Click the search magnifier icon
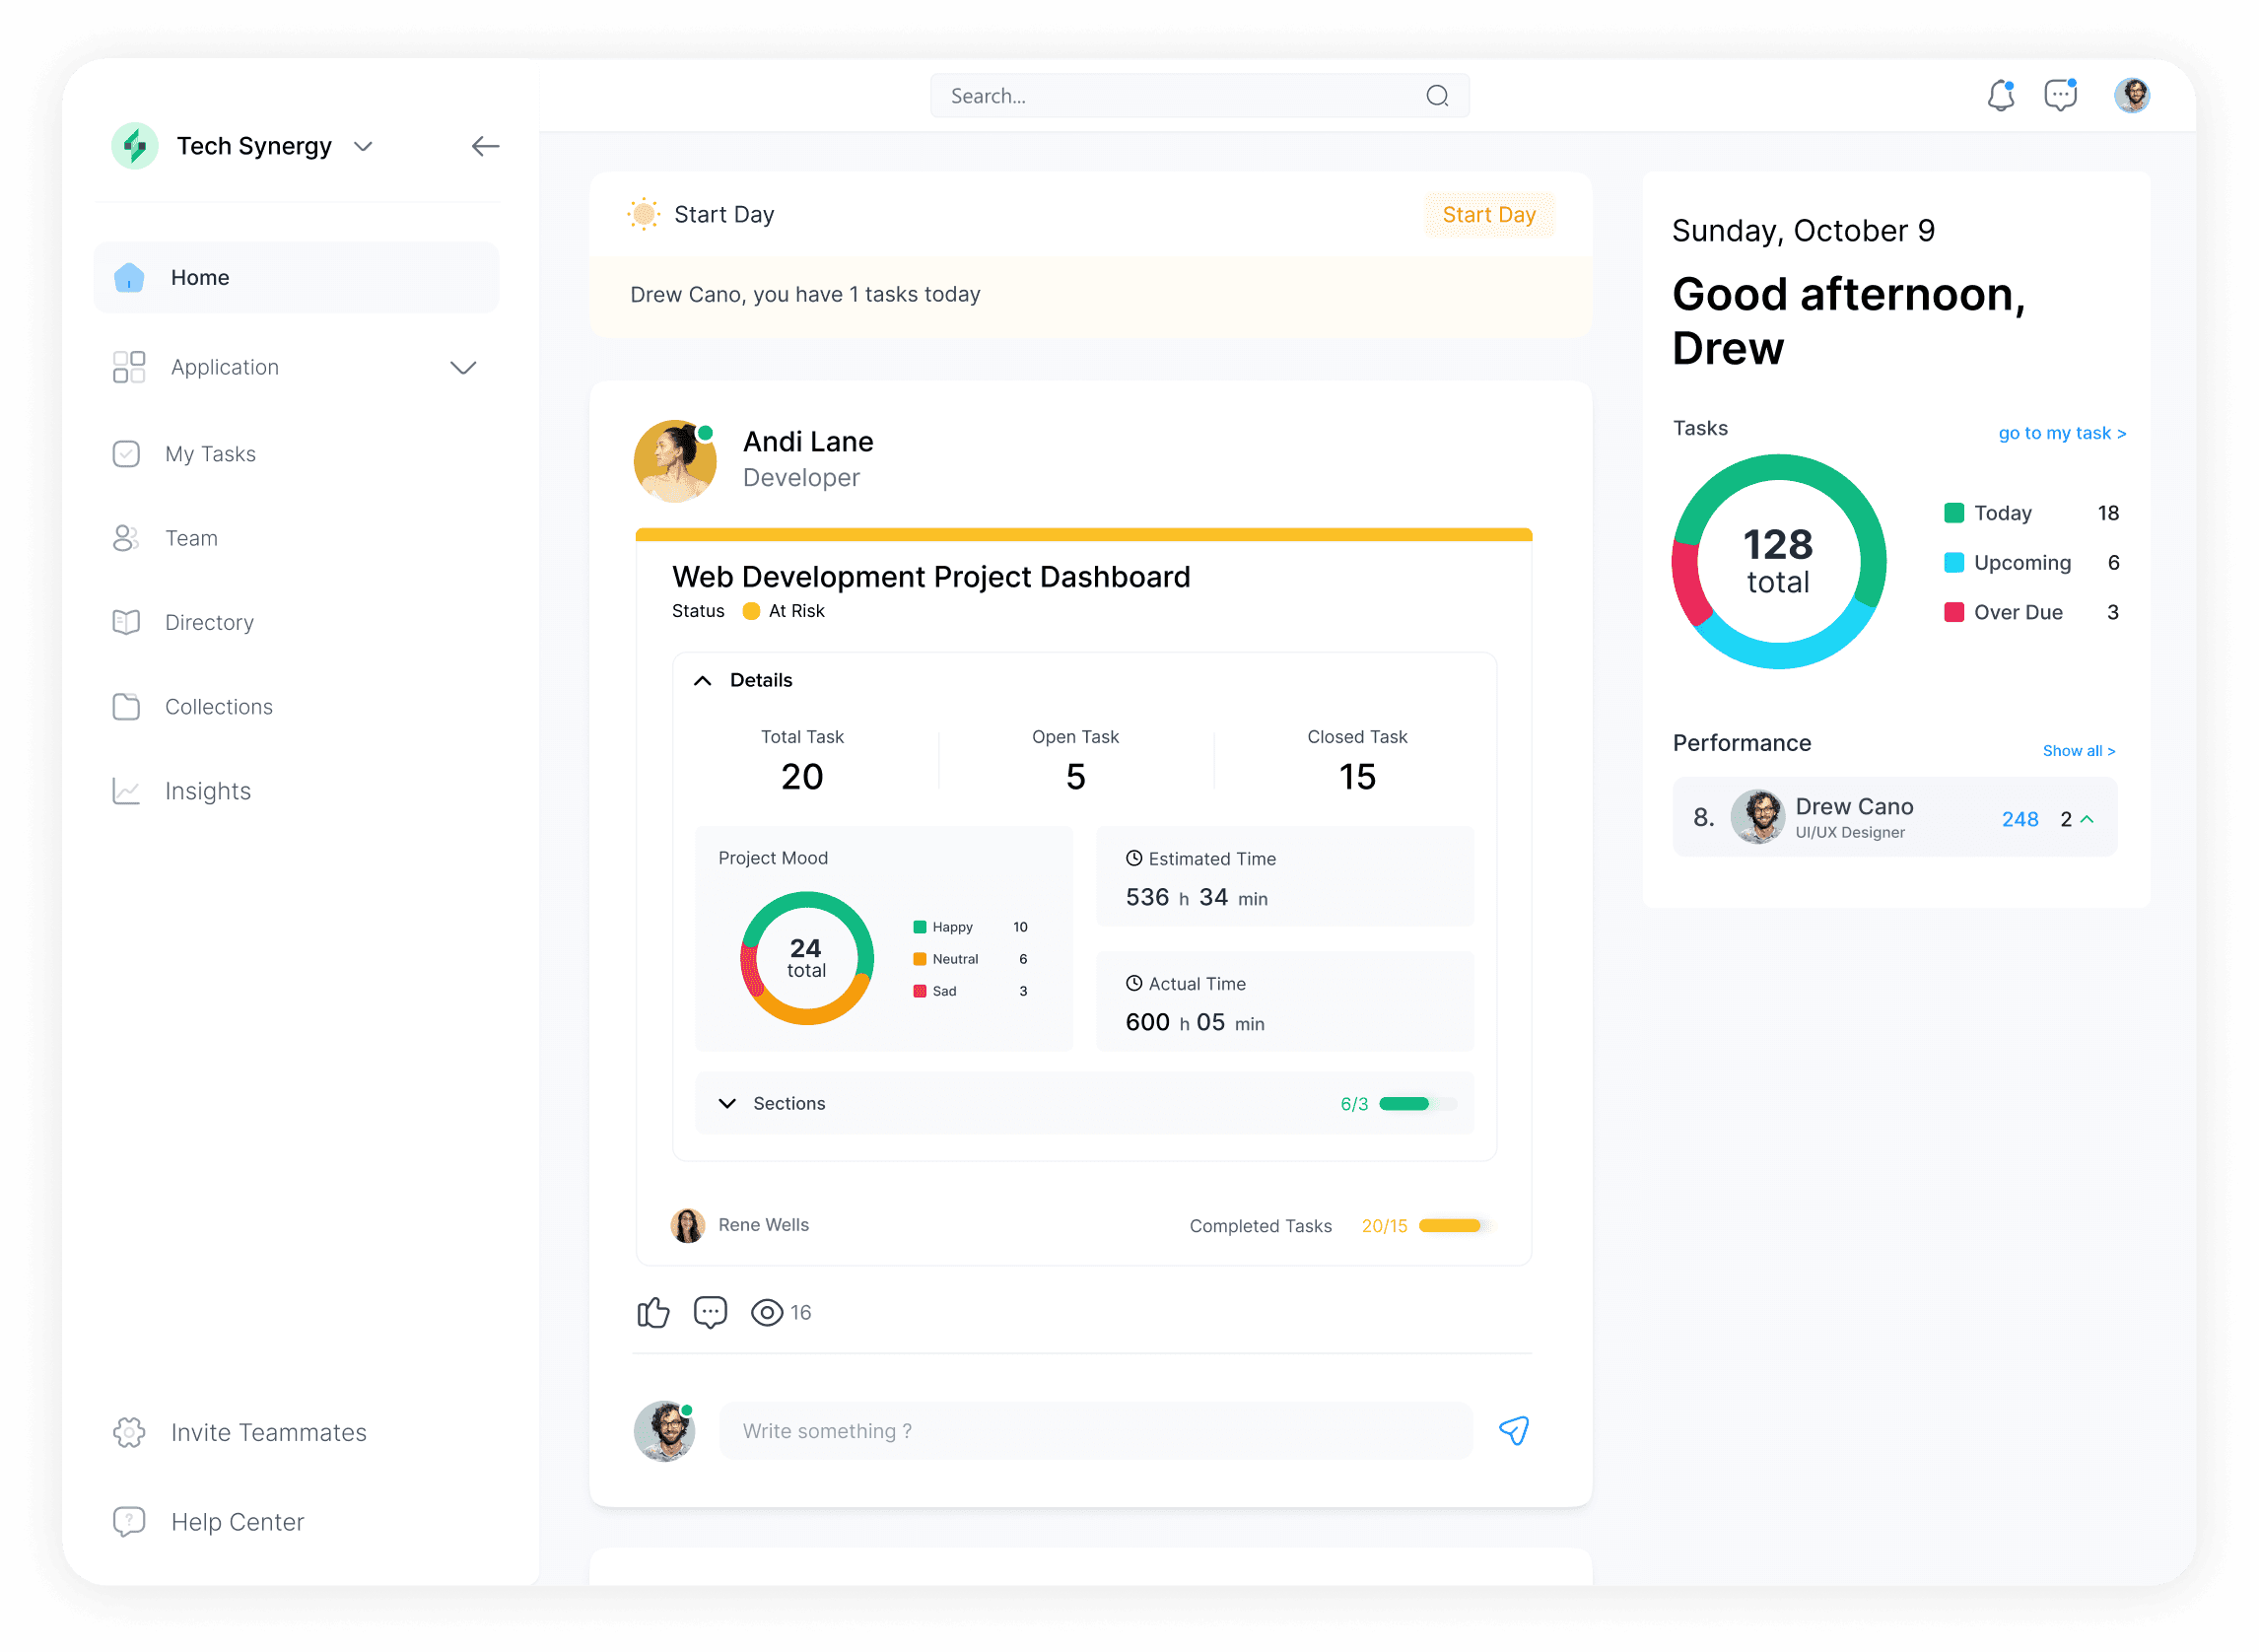This screenshot has height=1652, width=2259. [1437, 96]
